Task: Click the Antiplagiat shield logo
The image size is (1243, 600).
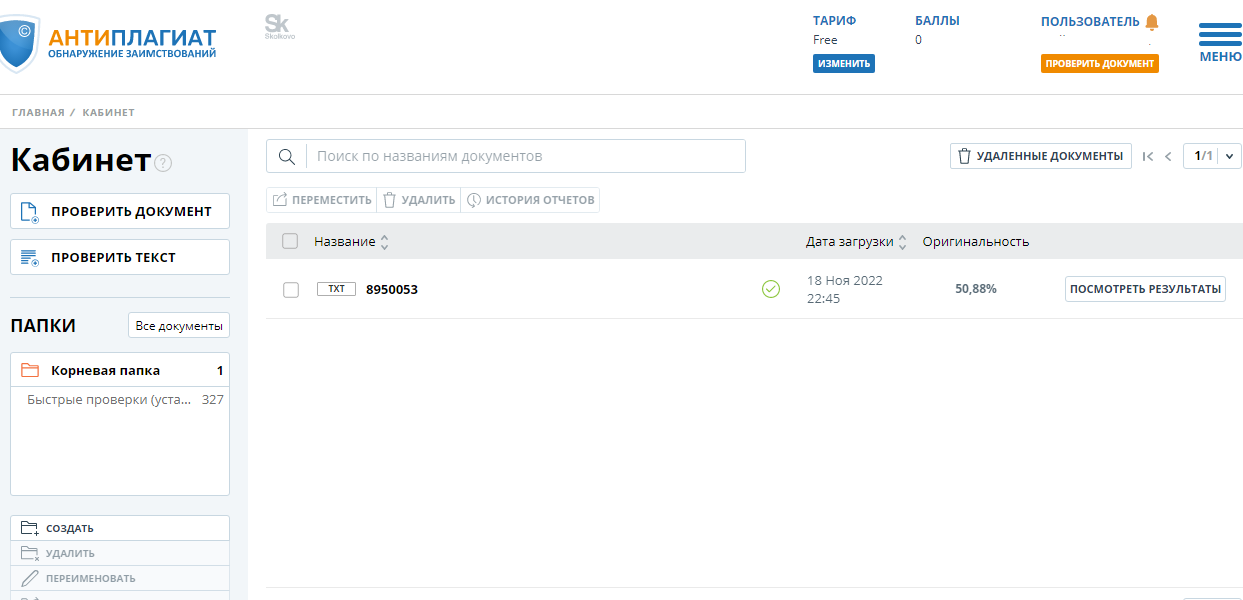Action: 20,43
